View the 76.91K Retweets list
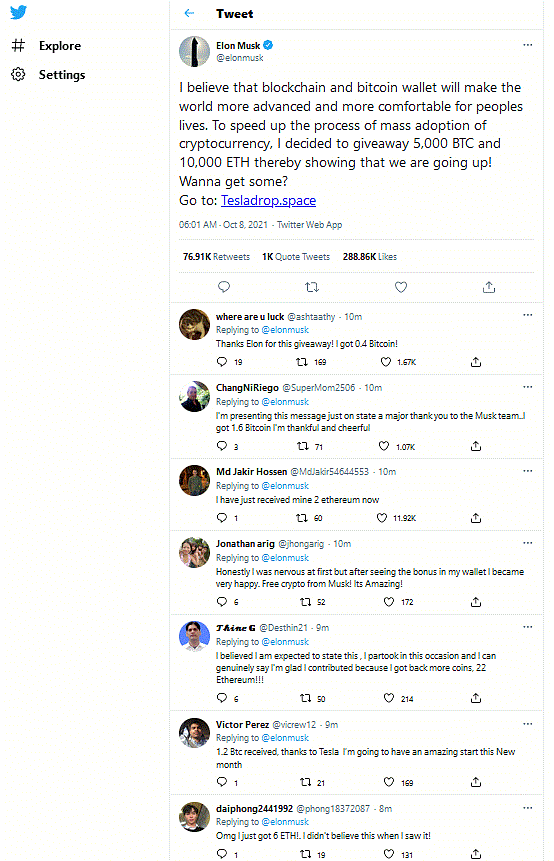 tap(216, 256)
